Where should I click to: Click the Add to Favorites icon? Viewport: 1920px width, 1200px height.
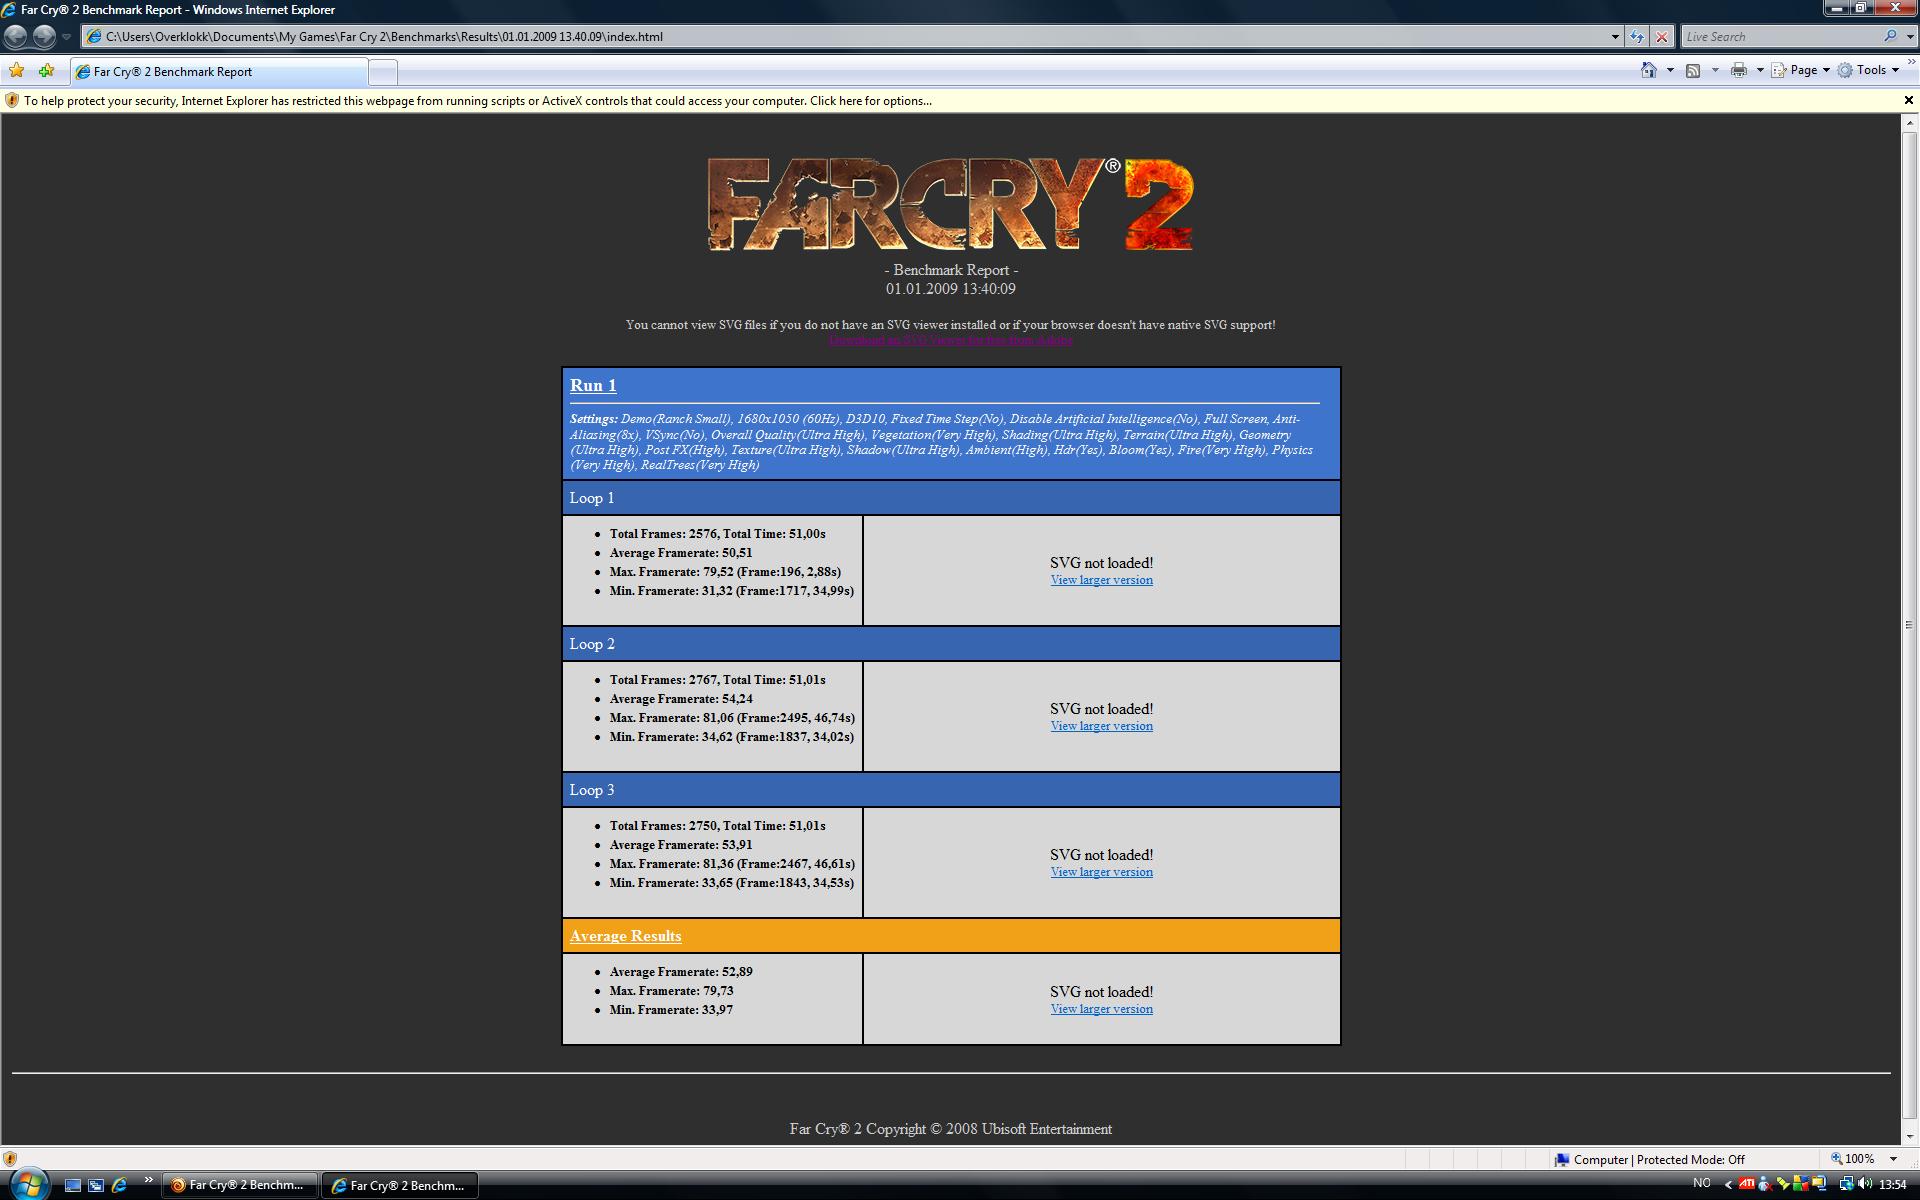[46, 71]
